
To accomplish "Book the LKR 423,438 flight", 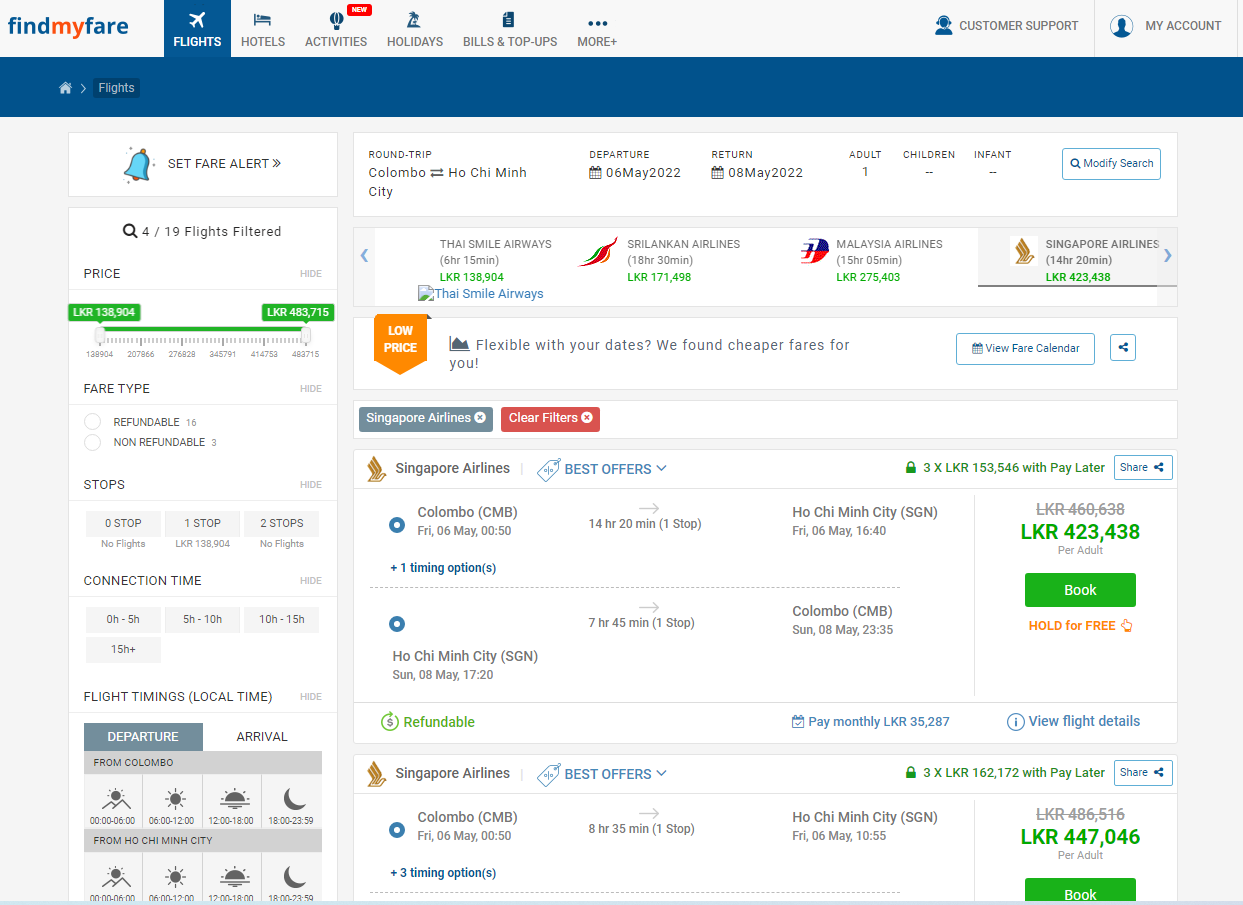I will coord(1080,590).
